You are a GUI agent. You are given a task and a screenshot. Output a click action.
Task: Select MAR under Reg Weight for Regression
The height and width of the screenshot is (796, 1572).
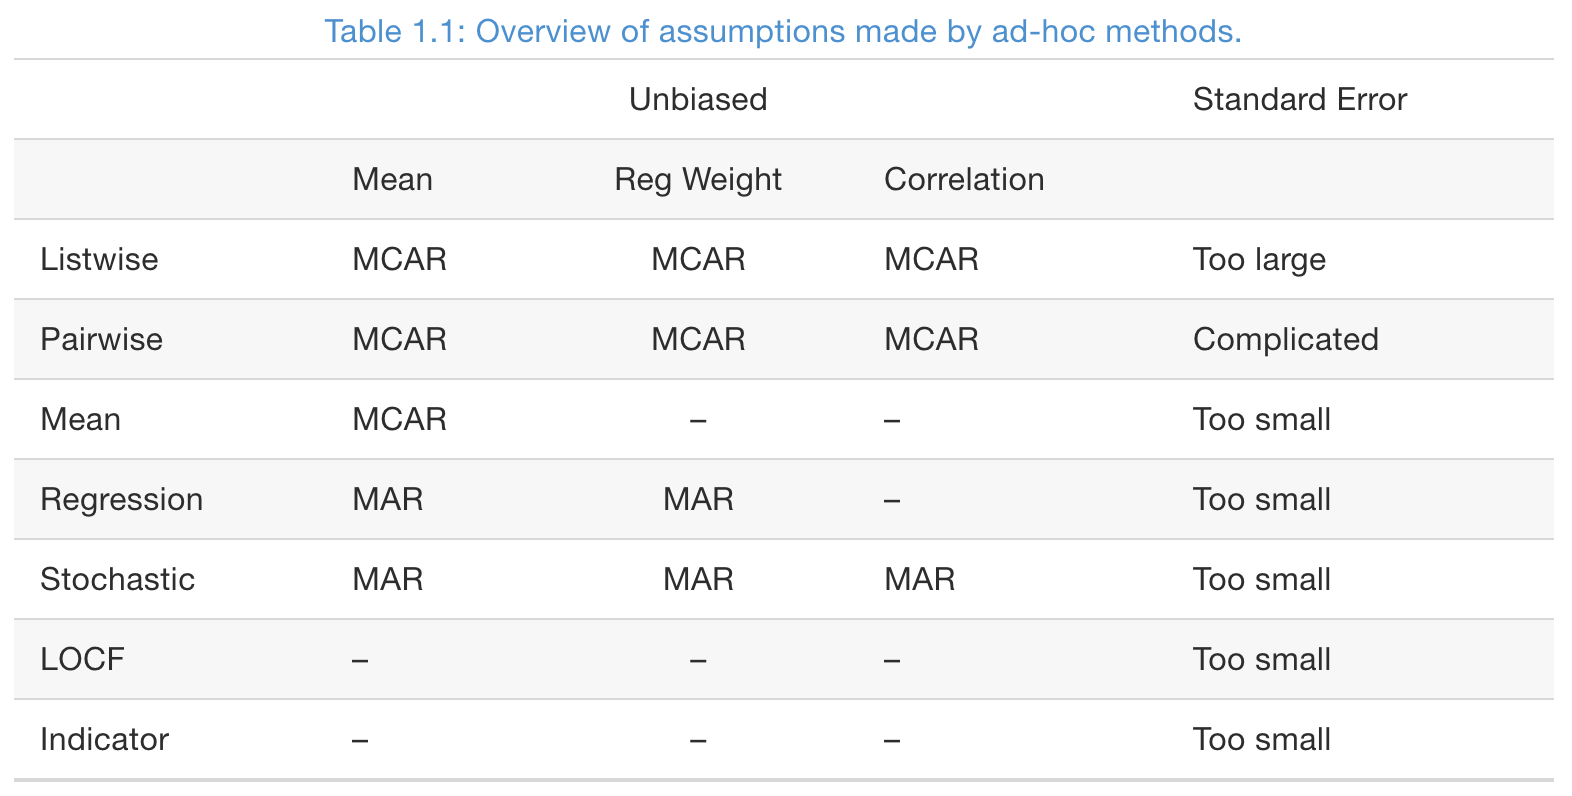[x=698, y=499]
